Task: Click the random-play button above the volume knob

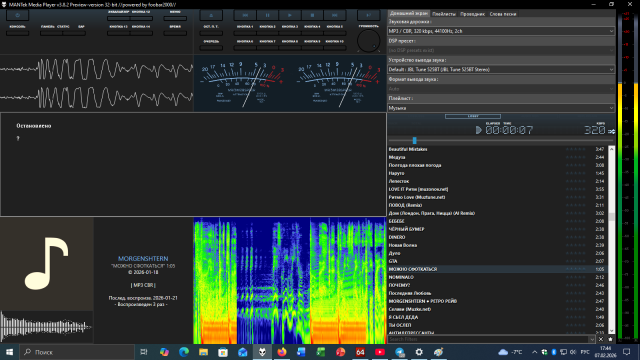Action: click(x=368, y=15)
